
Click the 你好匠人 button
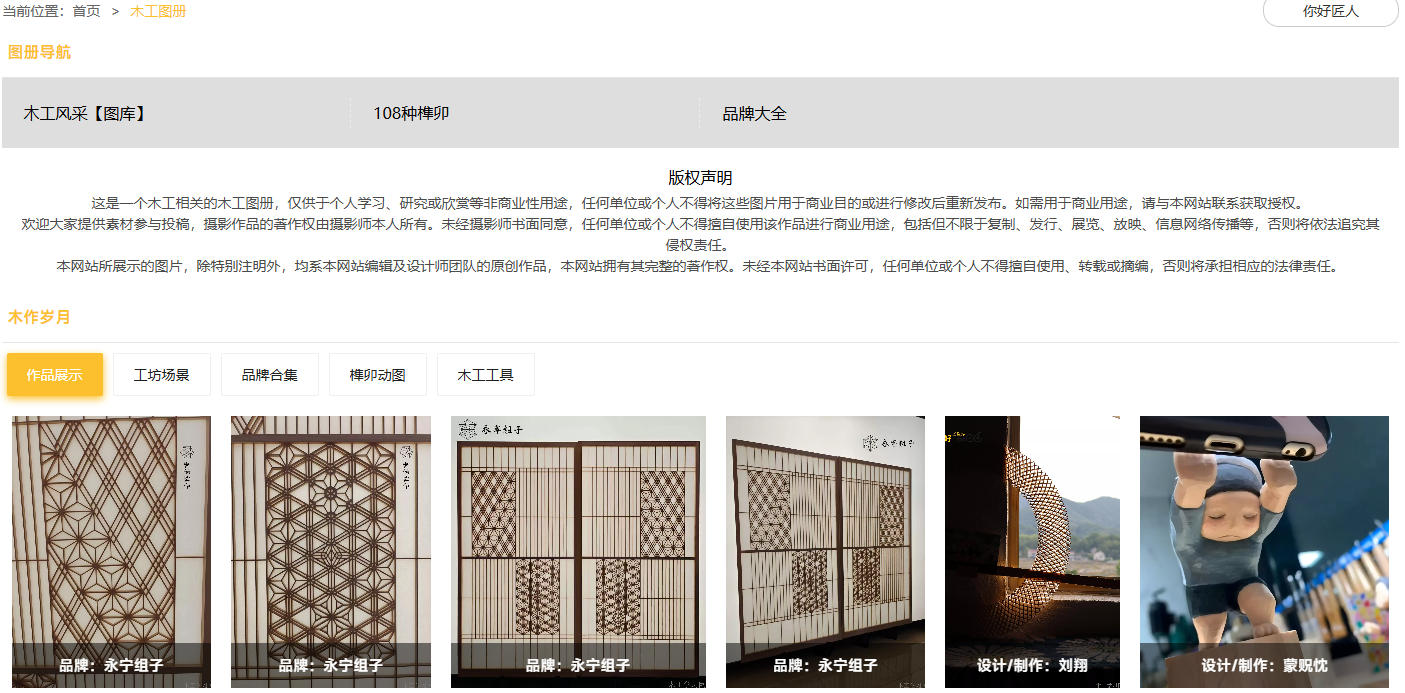(1330, 11)
